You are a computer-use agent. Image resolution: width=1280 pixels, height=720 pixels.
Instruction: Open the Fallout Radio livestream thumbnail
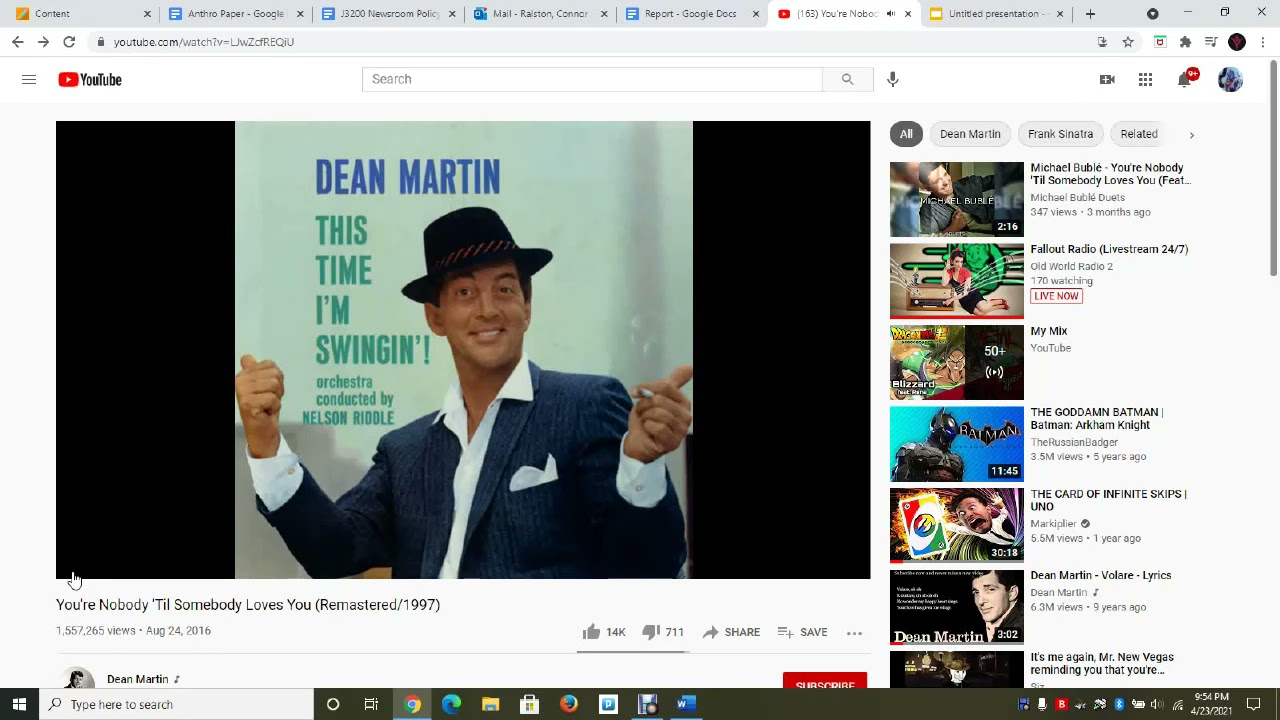[957, 281]
